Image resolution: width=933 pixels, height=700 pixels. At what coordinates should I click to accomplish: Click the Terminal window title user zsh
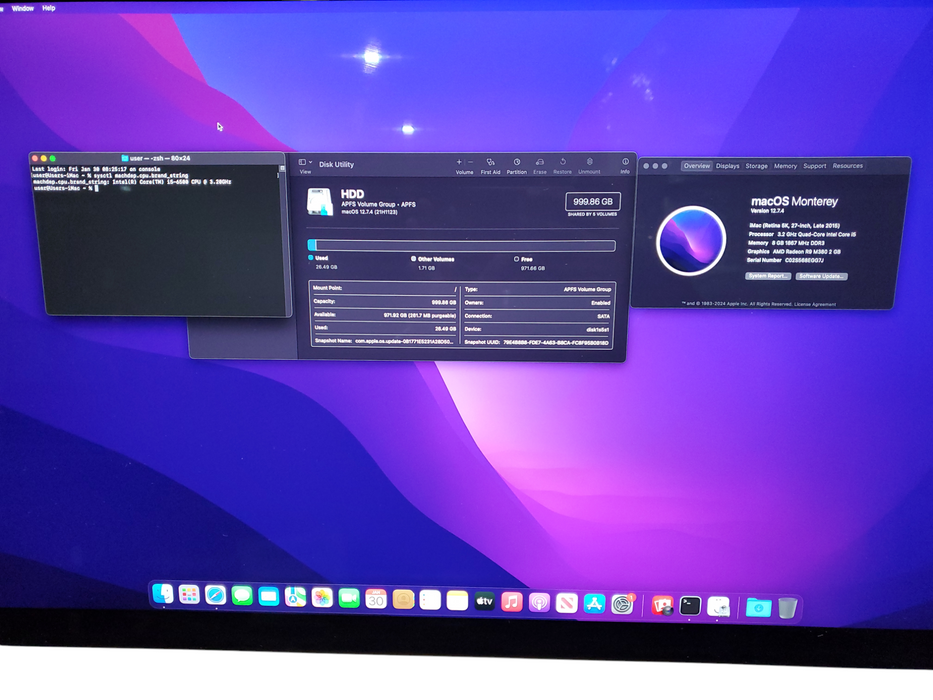tap(156, 158)
